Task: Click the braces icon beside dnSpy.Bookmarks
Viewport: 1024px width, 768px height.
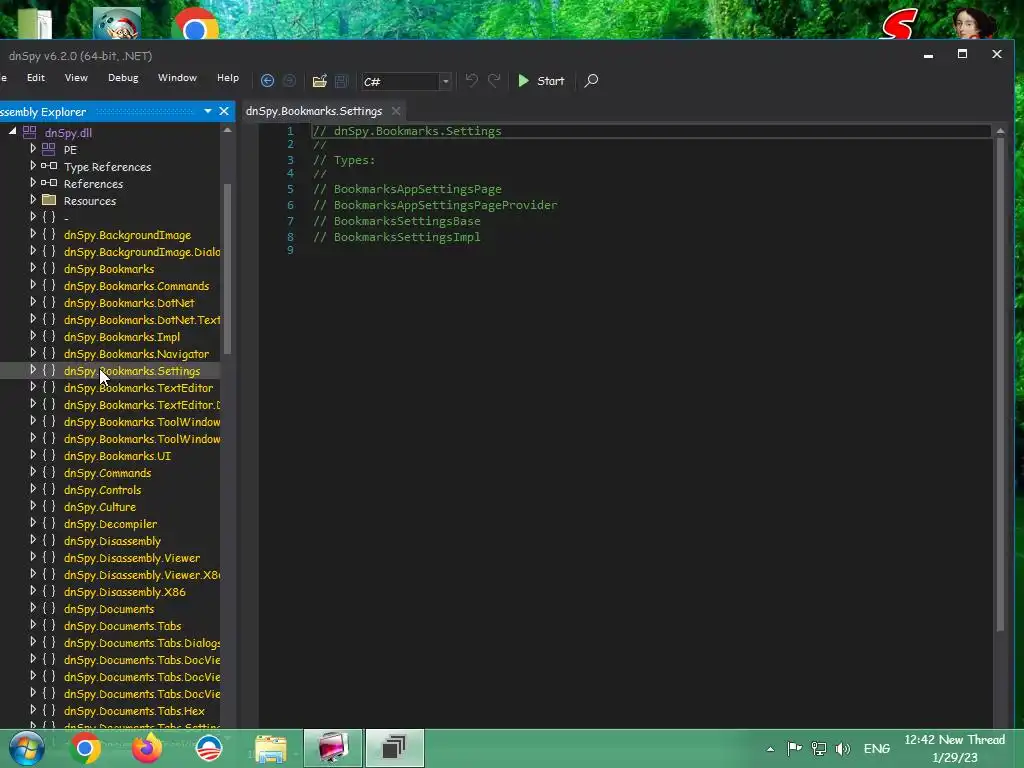Action: pos(49,268)
